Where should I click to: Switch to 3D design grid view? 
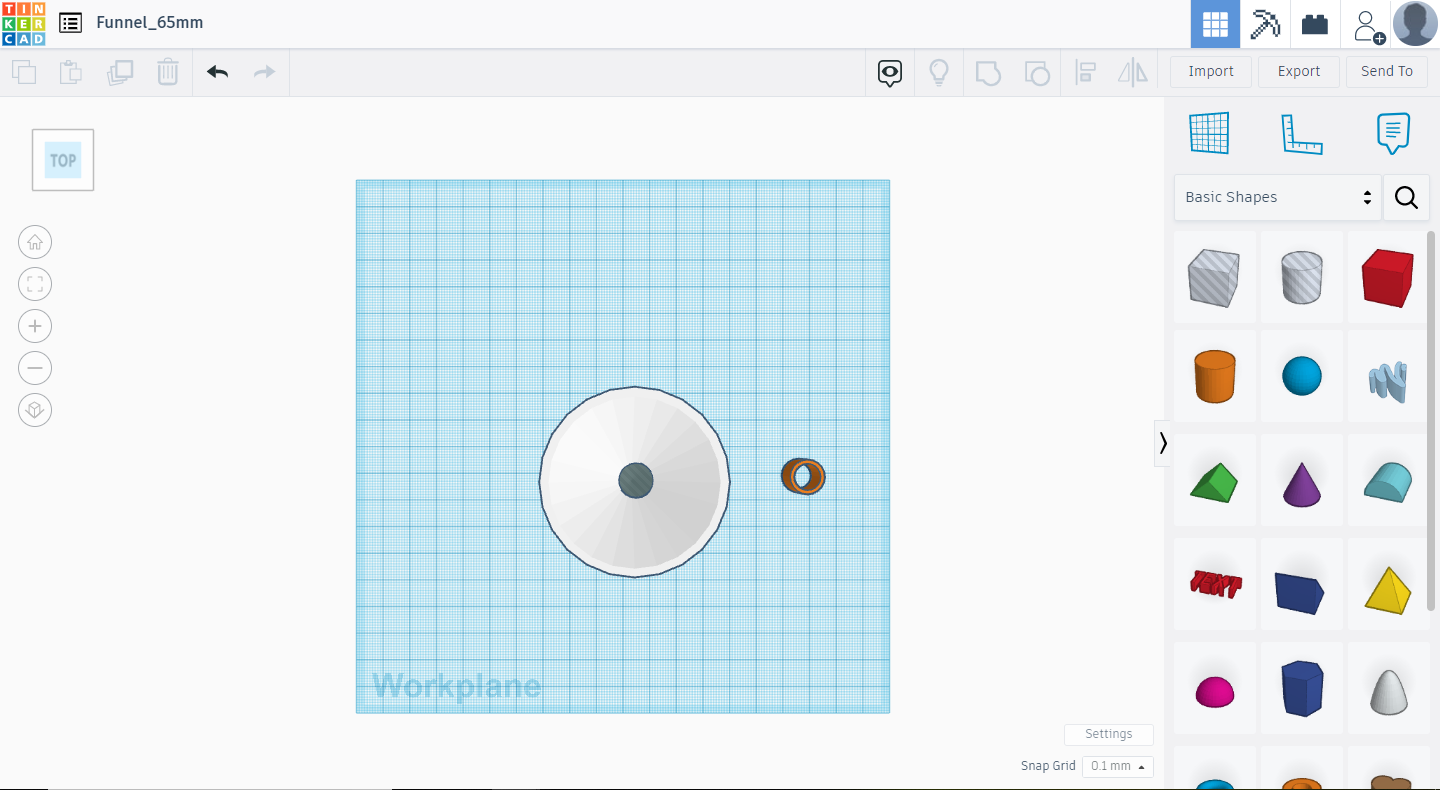1215,24
